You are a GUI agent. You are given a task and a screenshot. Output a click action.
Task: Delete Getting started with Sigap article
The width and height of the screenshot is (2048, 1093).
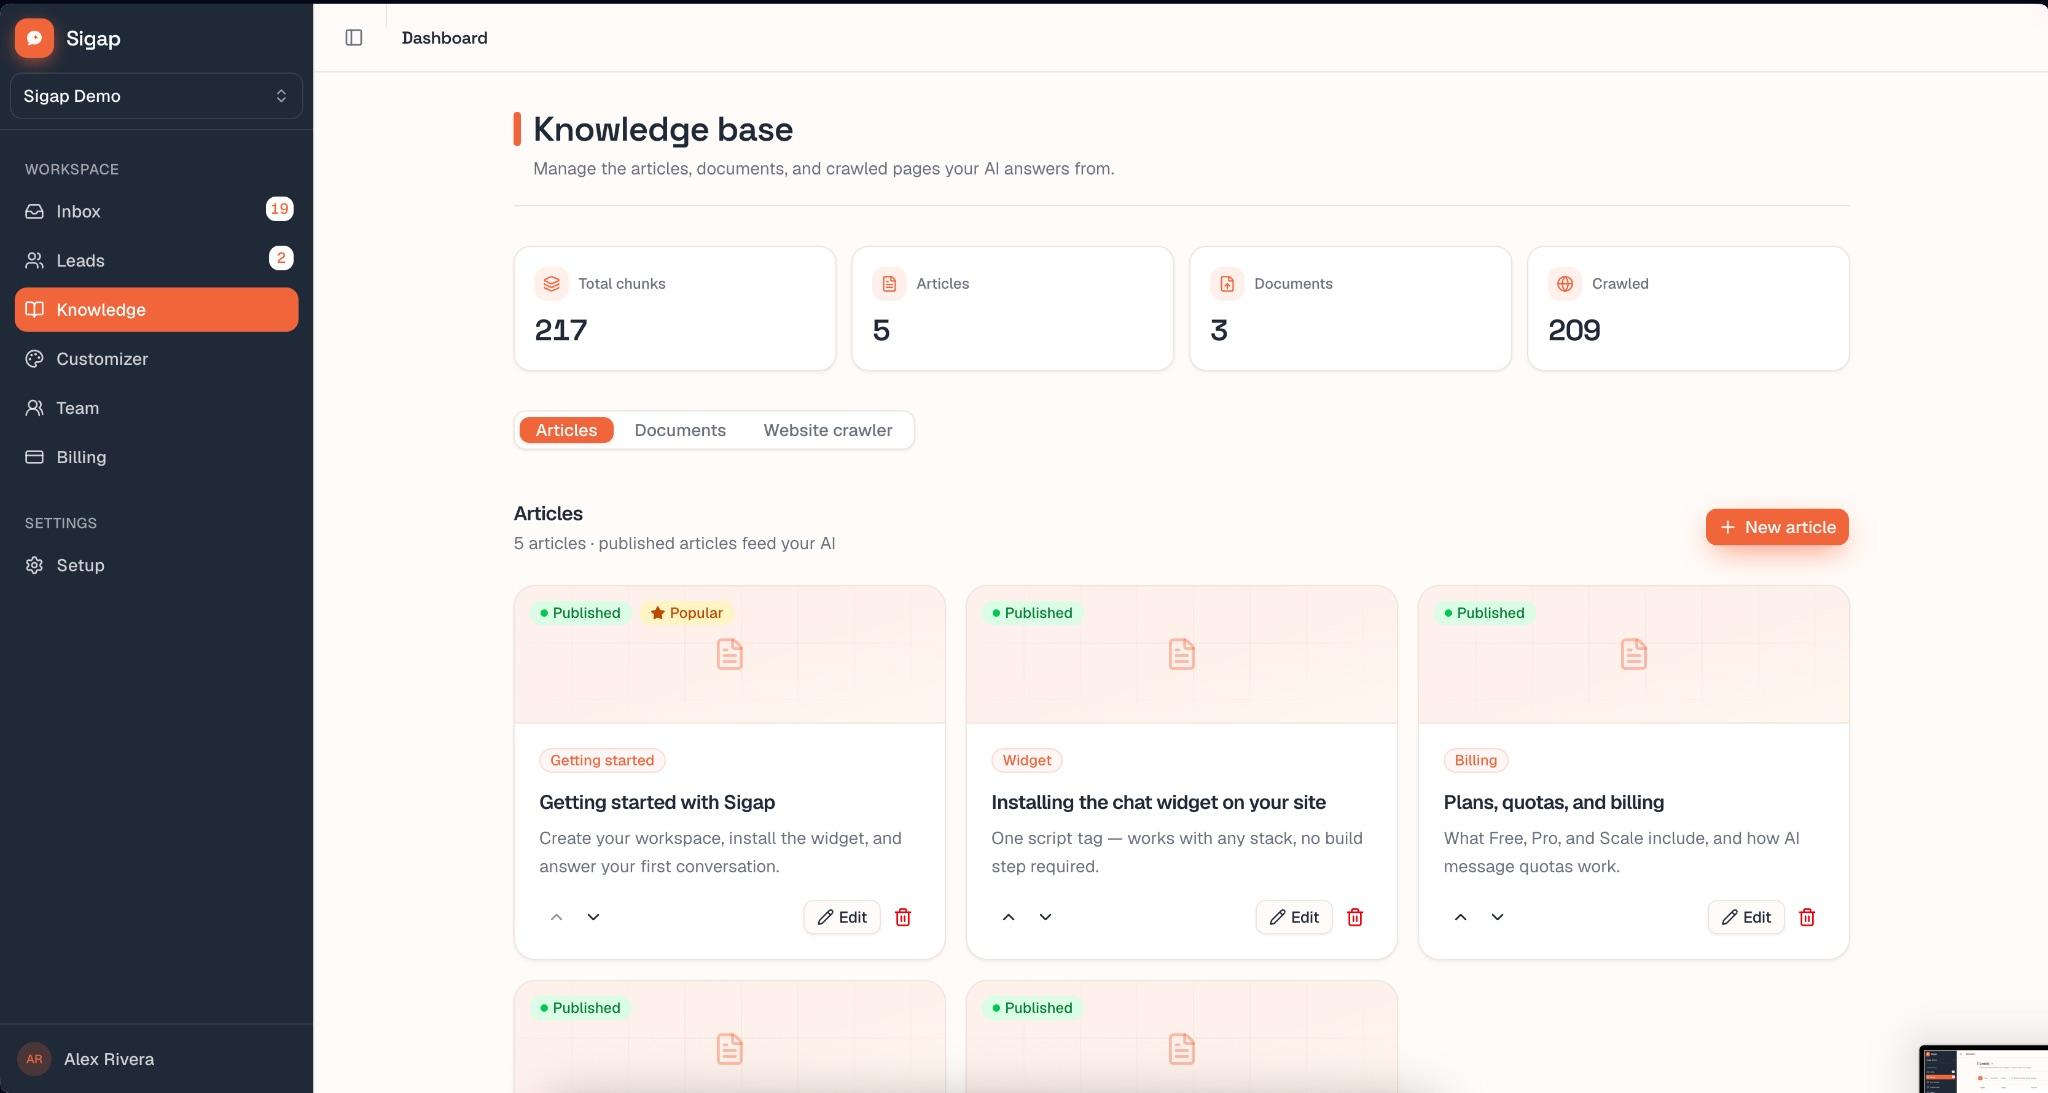(x=903, y=917)
